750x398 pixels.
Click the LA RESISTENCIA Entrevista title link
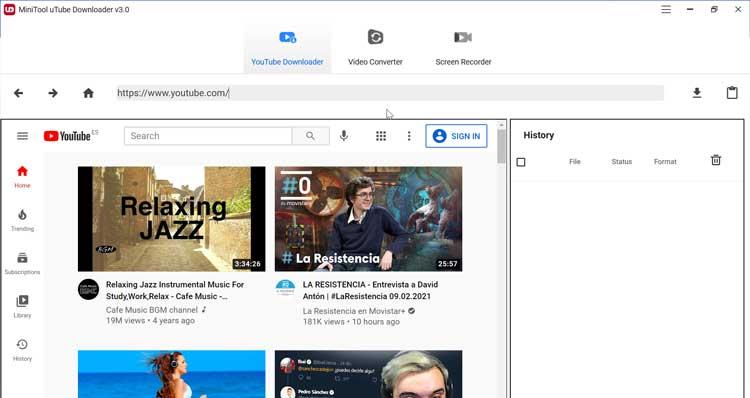click(x=370, y=290)
